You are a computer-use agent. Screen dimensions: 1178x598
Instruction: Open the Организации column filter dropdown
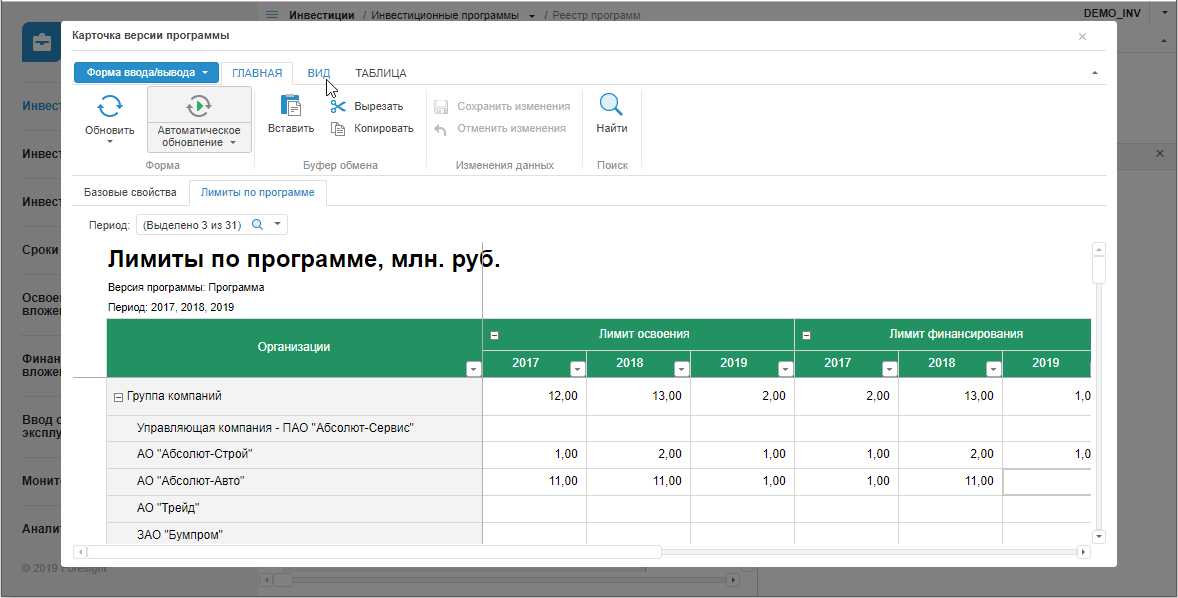[x=473, y=369]
